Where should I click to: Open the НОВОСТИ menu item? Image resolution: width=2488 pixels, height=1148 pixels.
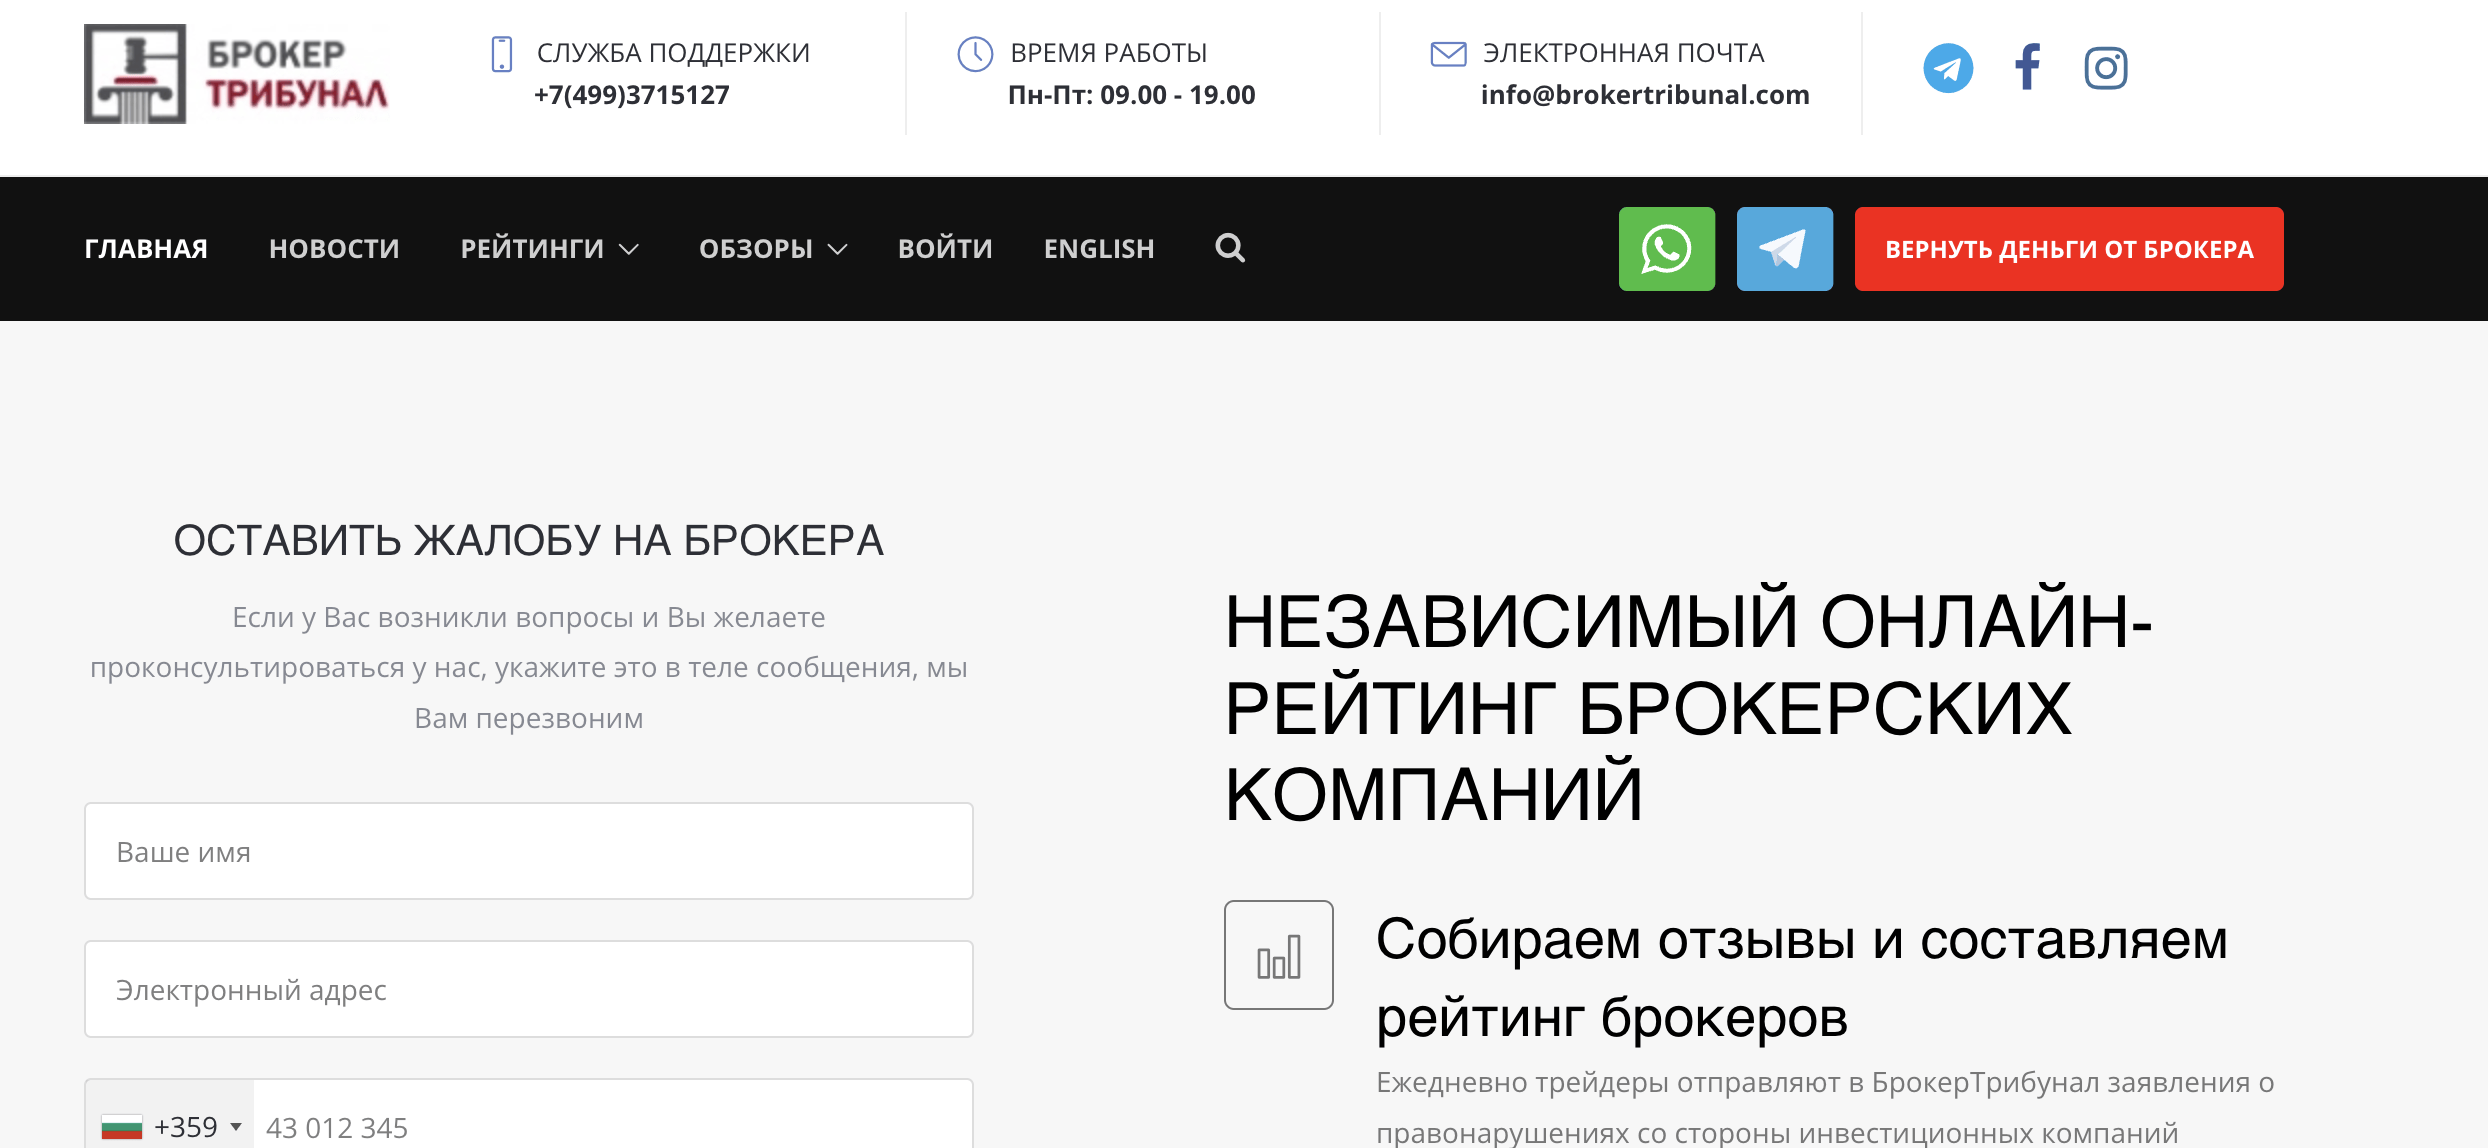coord(334,248)
